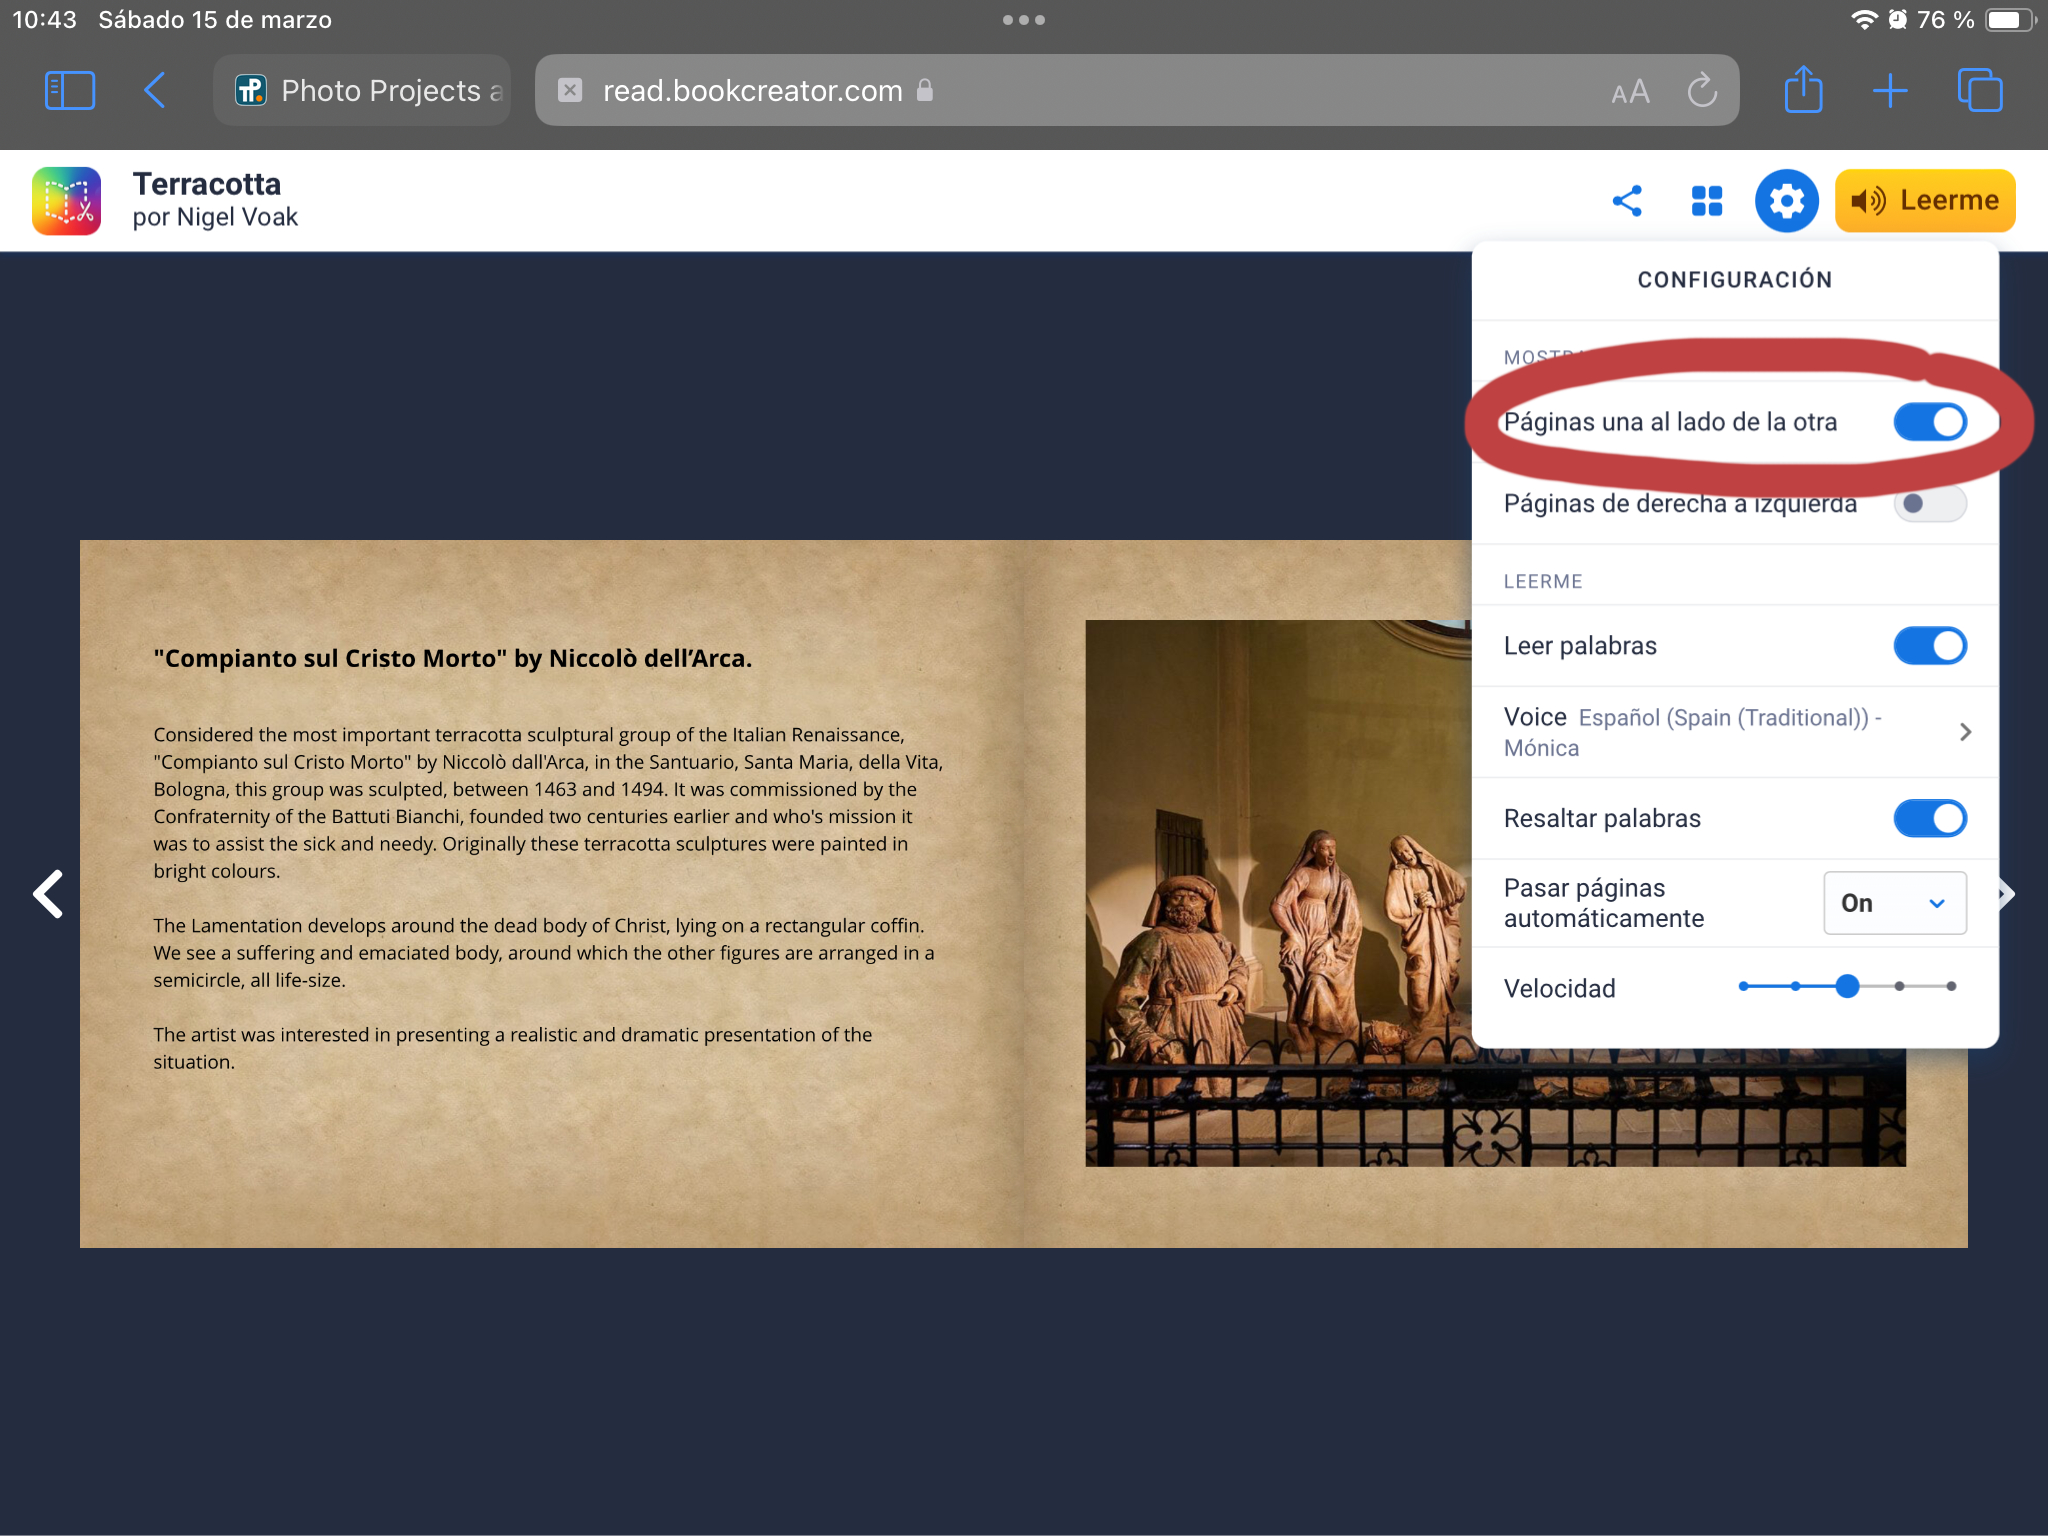Turn off Resaltar palabras switch
This screenshot has height=1536, width=2048.
click(1929, 819)
